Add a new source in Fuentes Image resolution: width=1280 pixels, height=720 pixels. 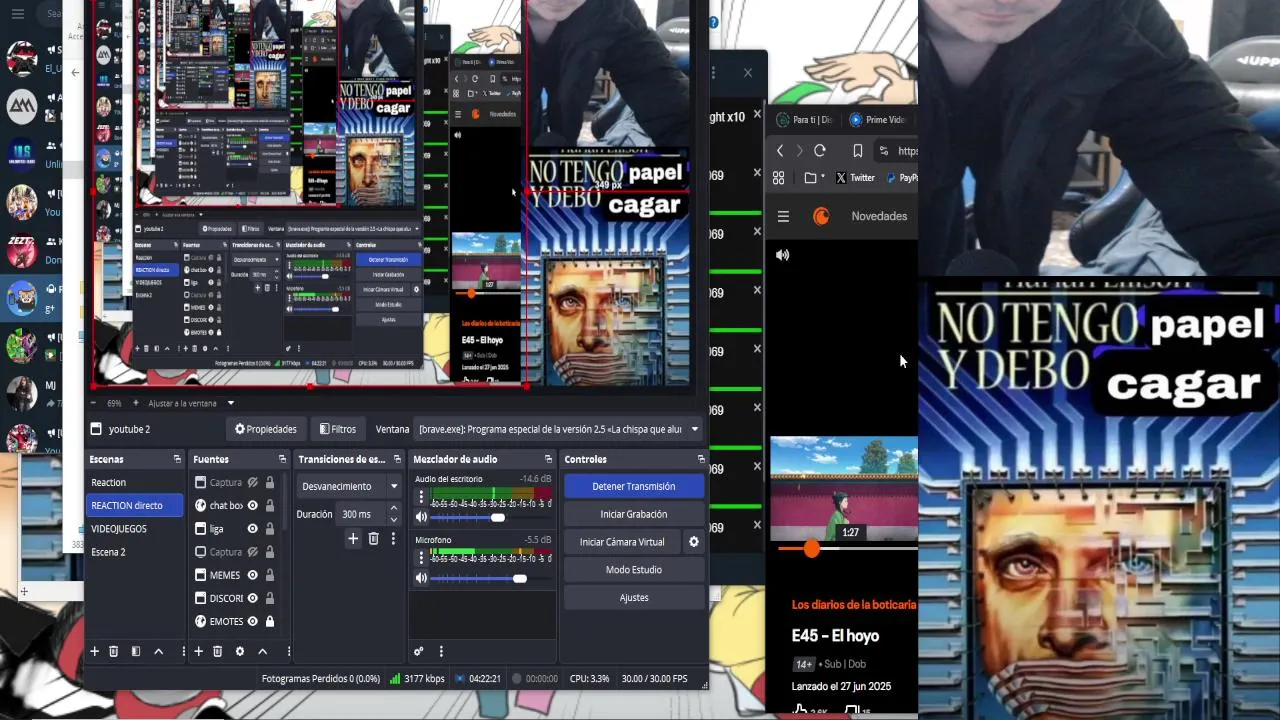198,651
